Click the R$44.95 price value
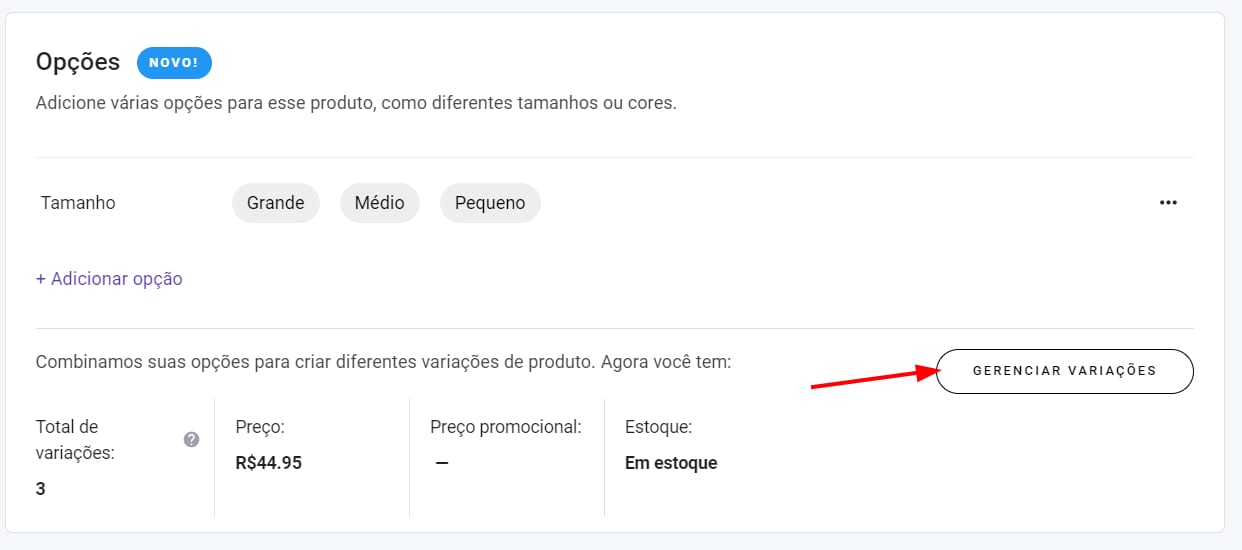The image size is (1242, 550). tap(268, 463)
